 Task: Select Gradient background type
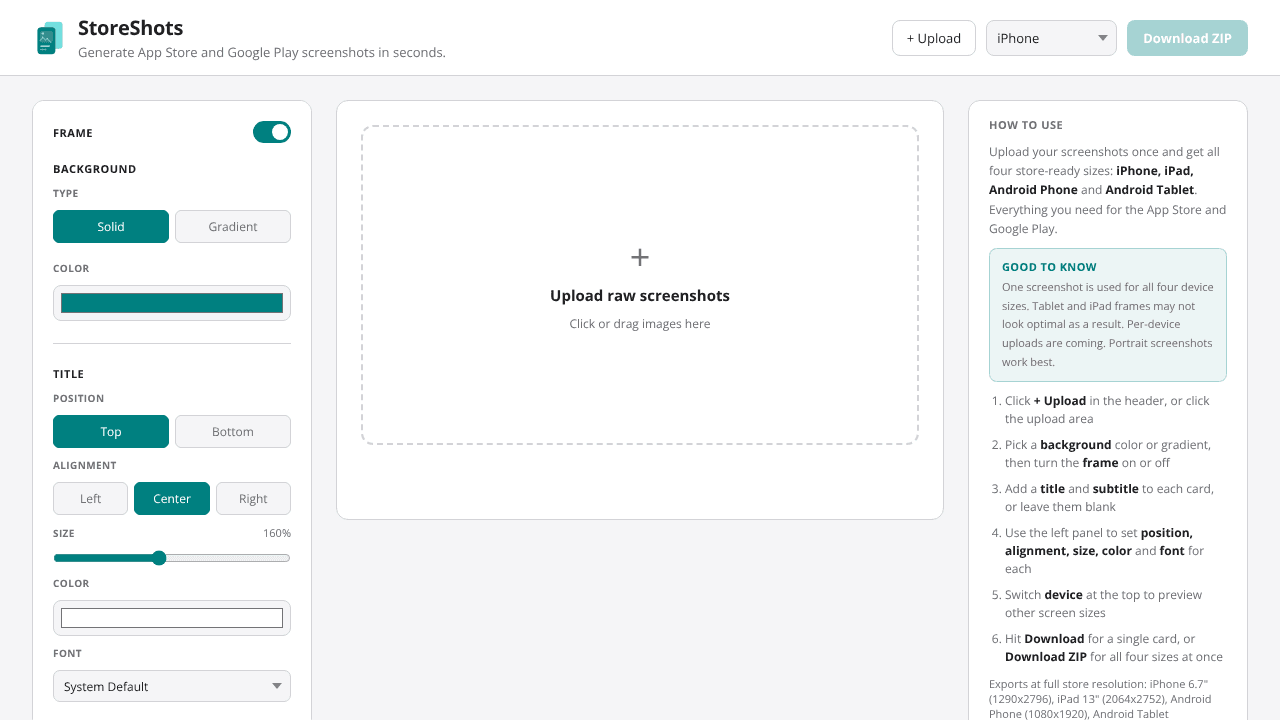tap(233, 227)
